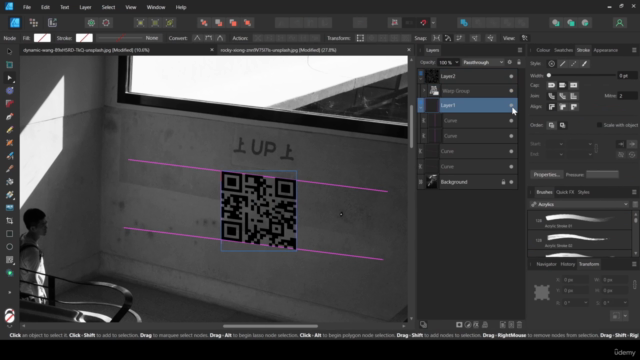Open the Layers panel options menu
Viewport: 640px width, 360px height.
click(x=520, y=50)
